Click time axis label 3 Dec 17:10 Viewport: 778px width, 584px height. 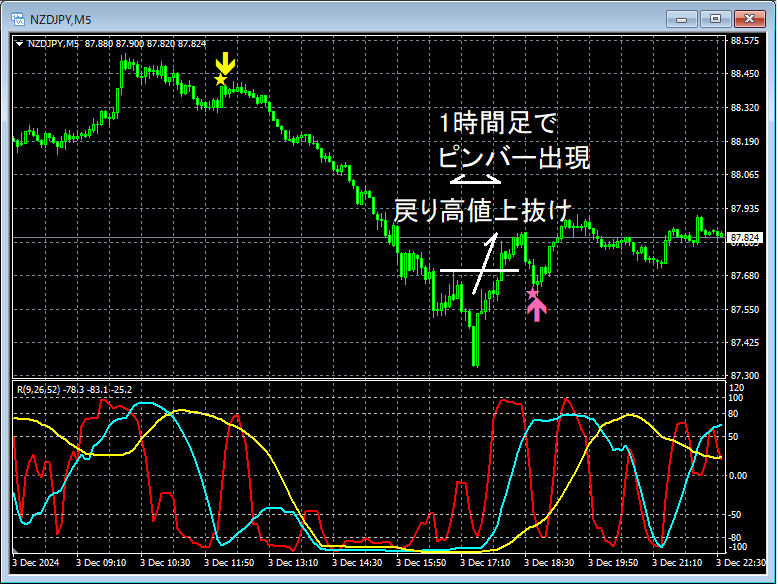[485, 563]
